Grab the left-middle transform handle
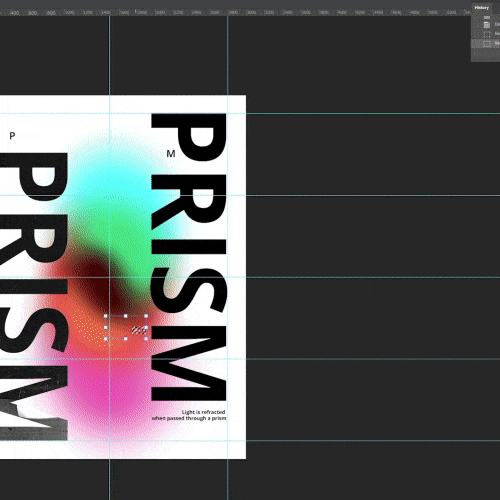The width and height of the screenshot is (500, 500). coord(106,327)
